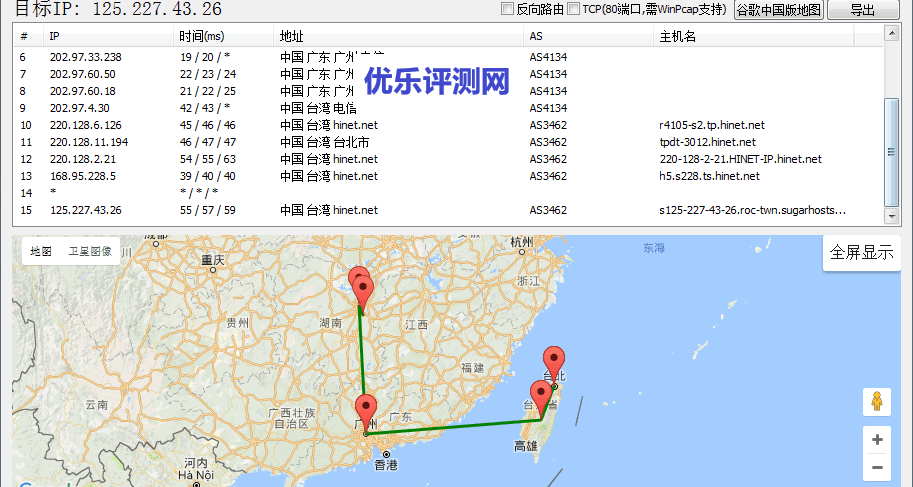913x487 pixels.
Task: Click the 谷歌中国版地图 button
Action: tap(778, 10)
